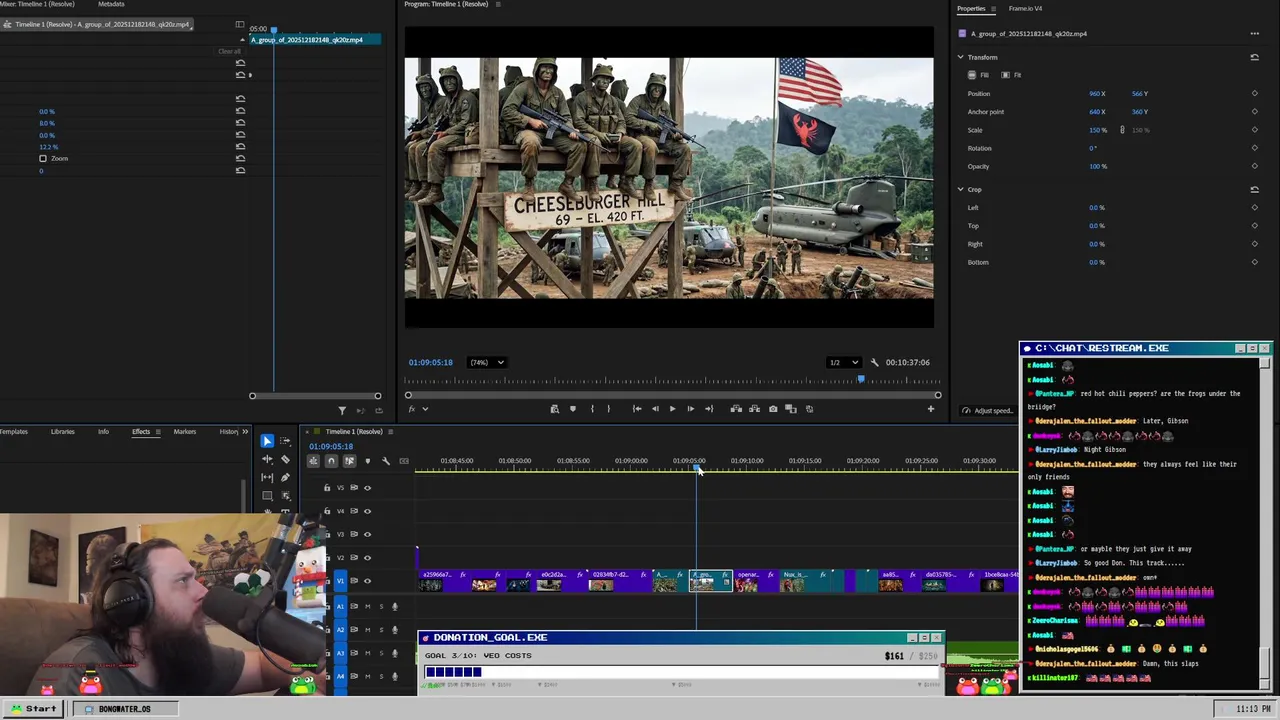
Task: Edit the Scale 150 % value
Action: (x=1097, y=130)
